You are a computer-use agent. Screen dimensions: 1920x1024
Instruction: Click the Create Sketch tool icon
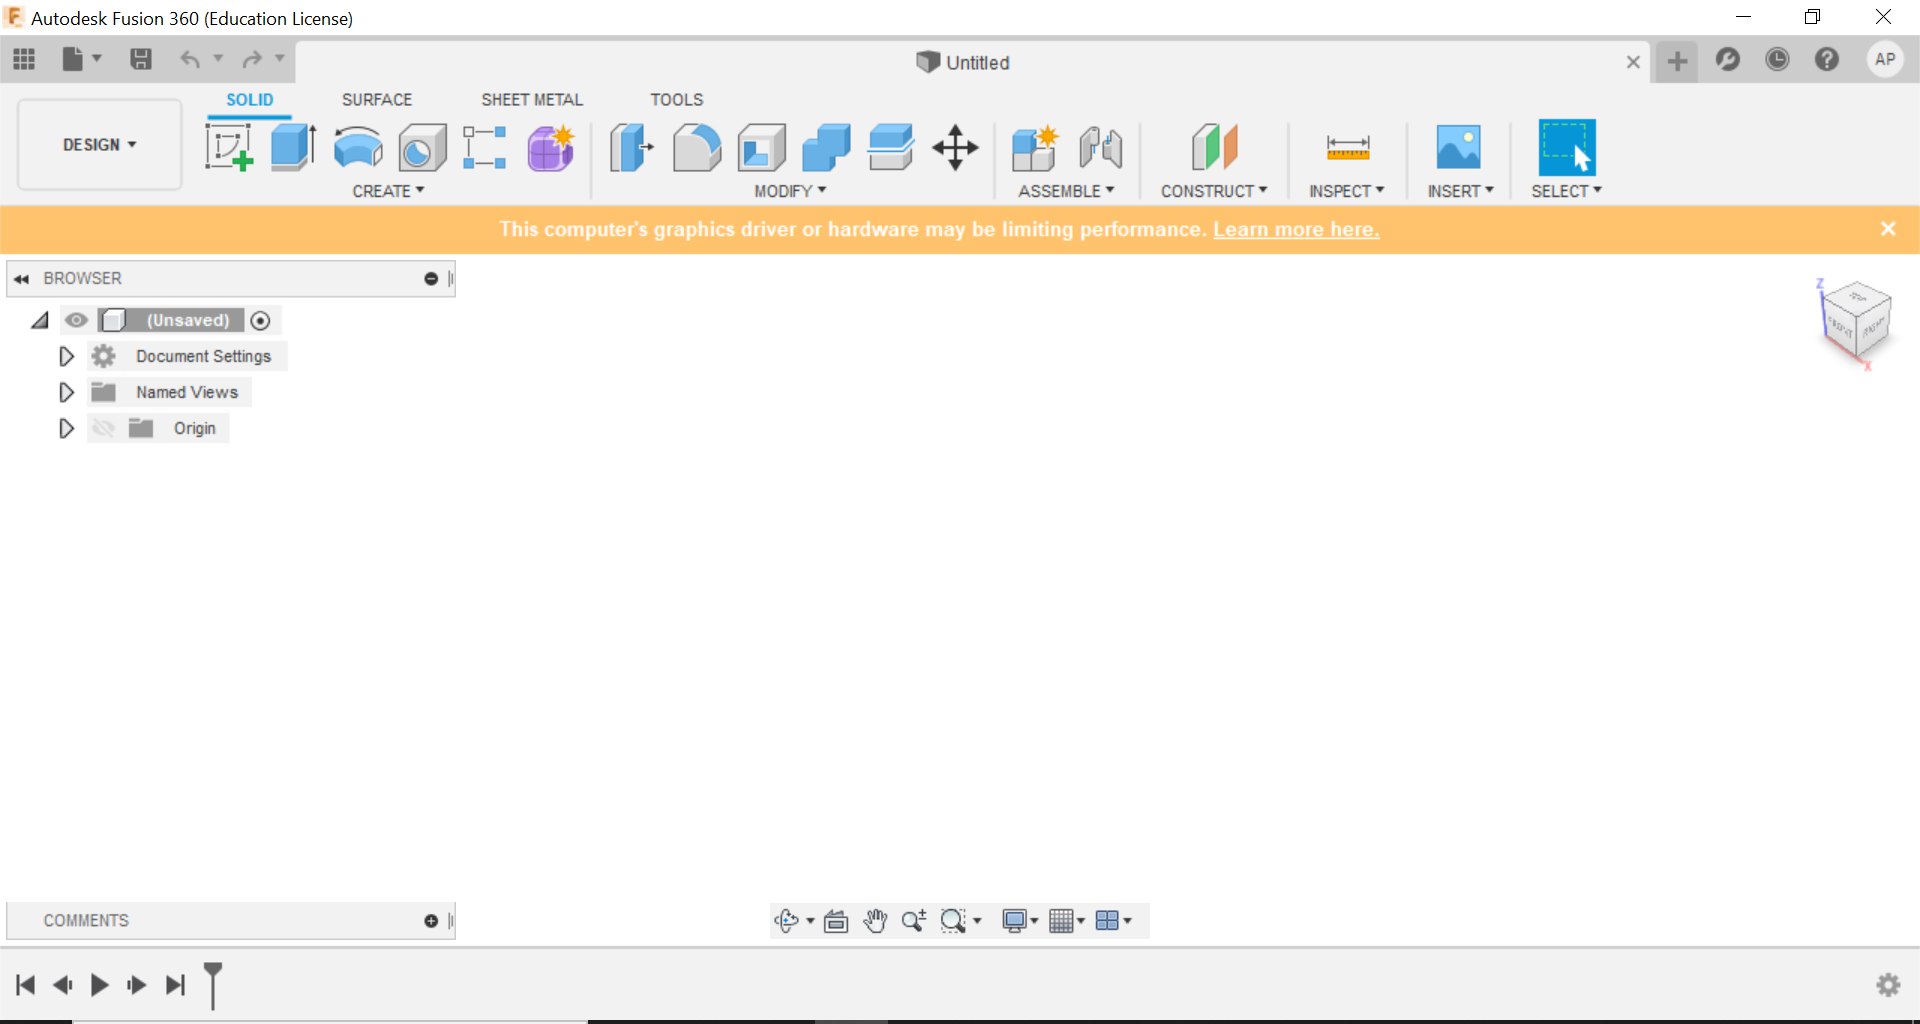pos(229,148)
